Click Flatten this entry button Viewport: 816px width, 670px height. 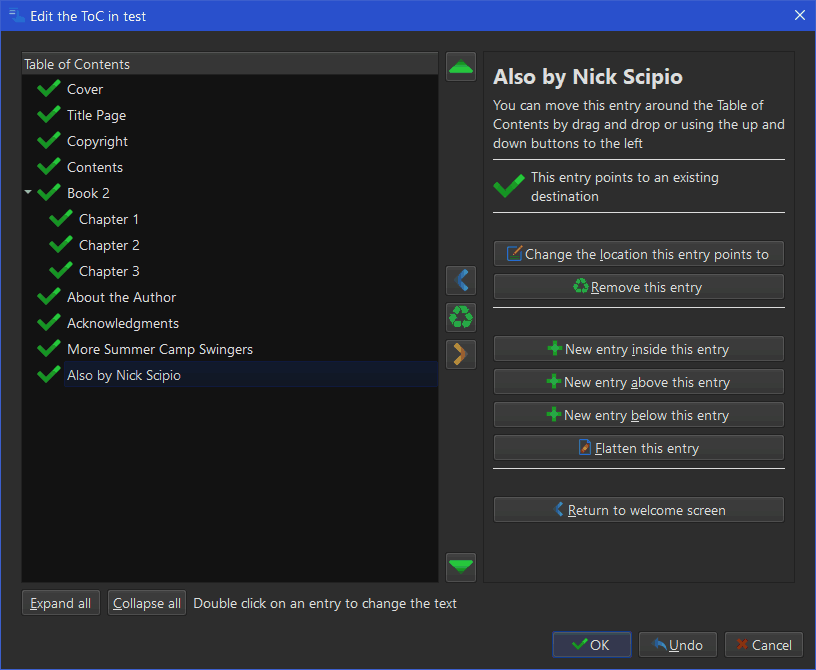pos(639,448)
